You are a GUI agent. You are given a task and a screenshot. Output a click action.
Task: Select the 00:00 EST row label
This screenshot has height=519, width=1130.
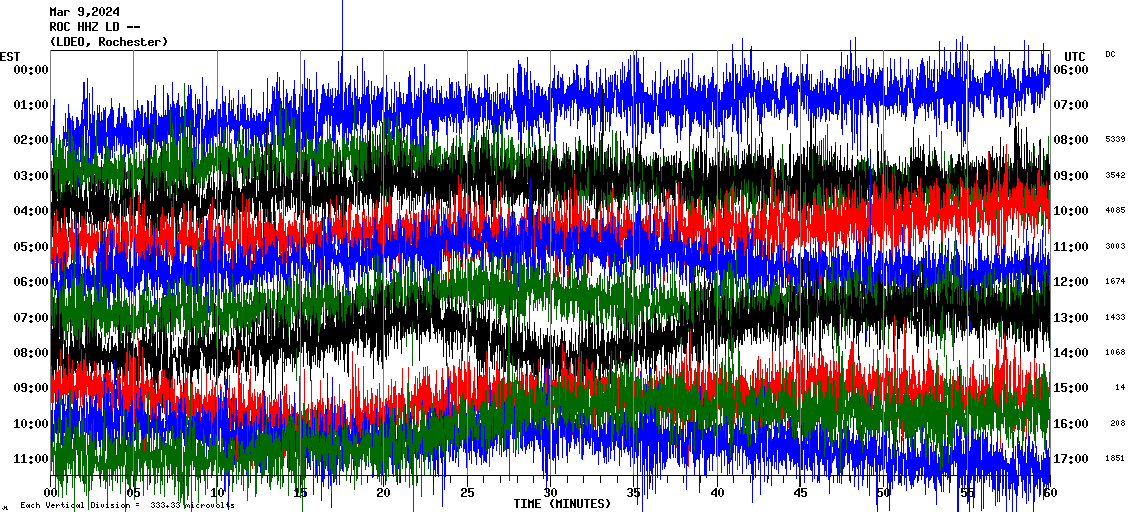tap(31, 69)
